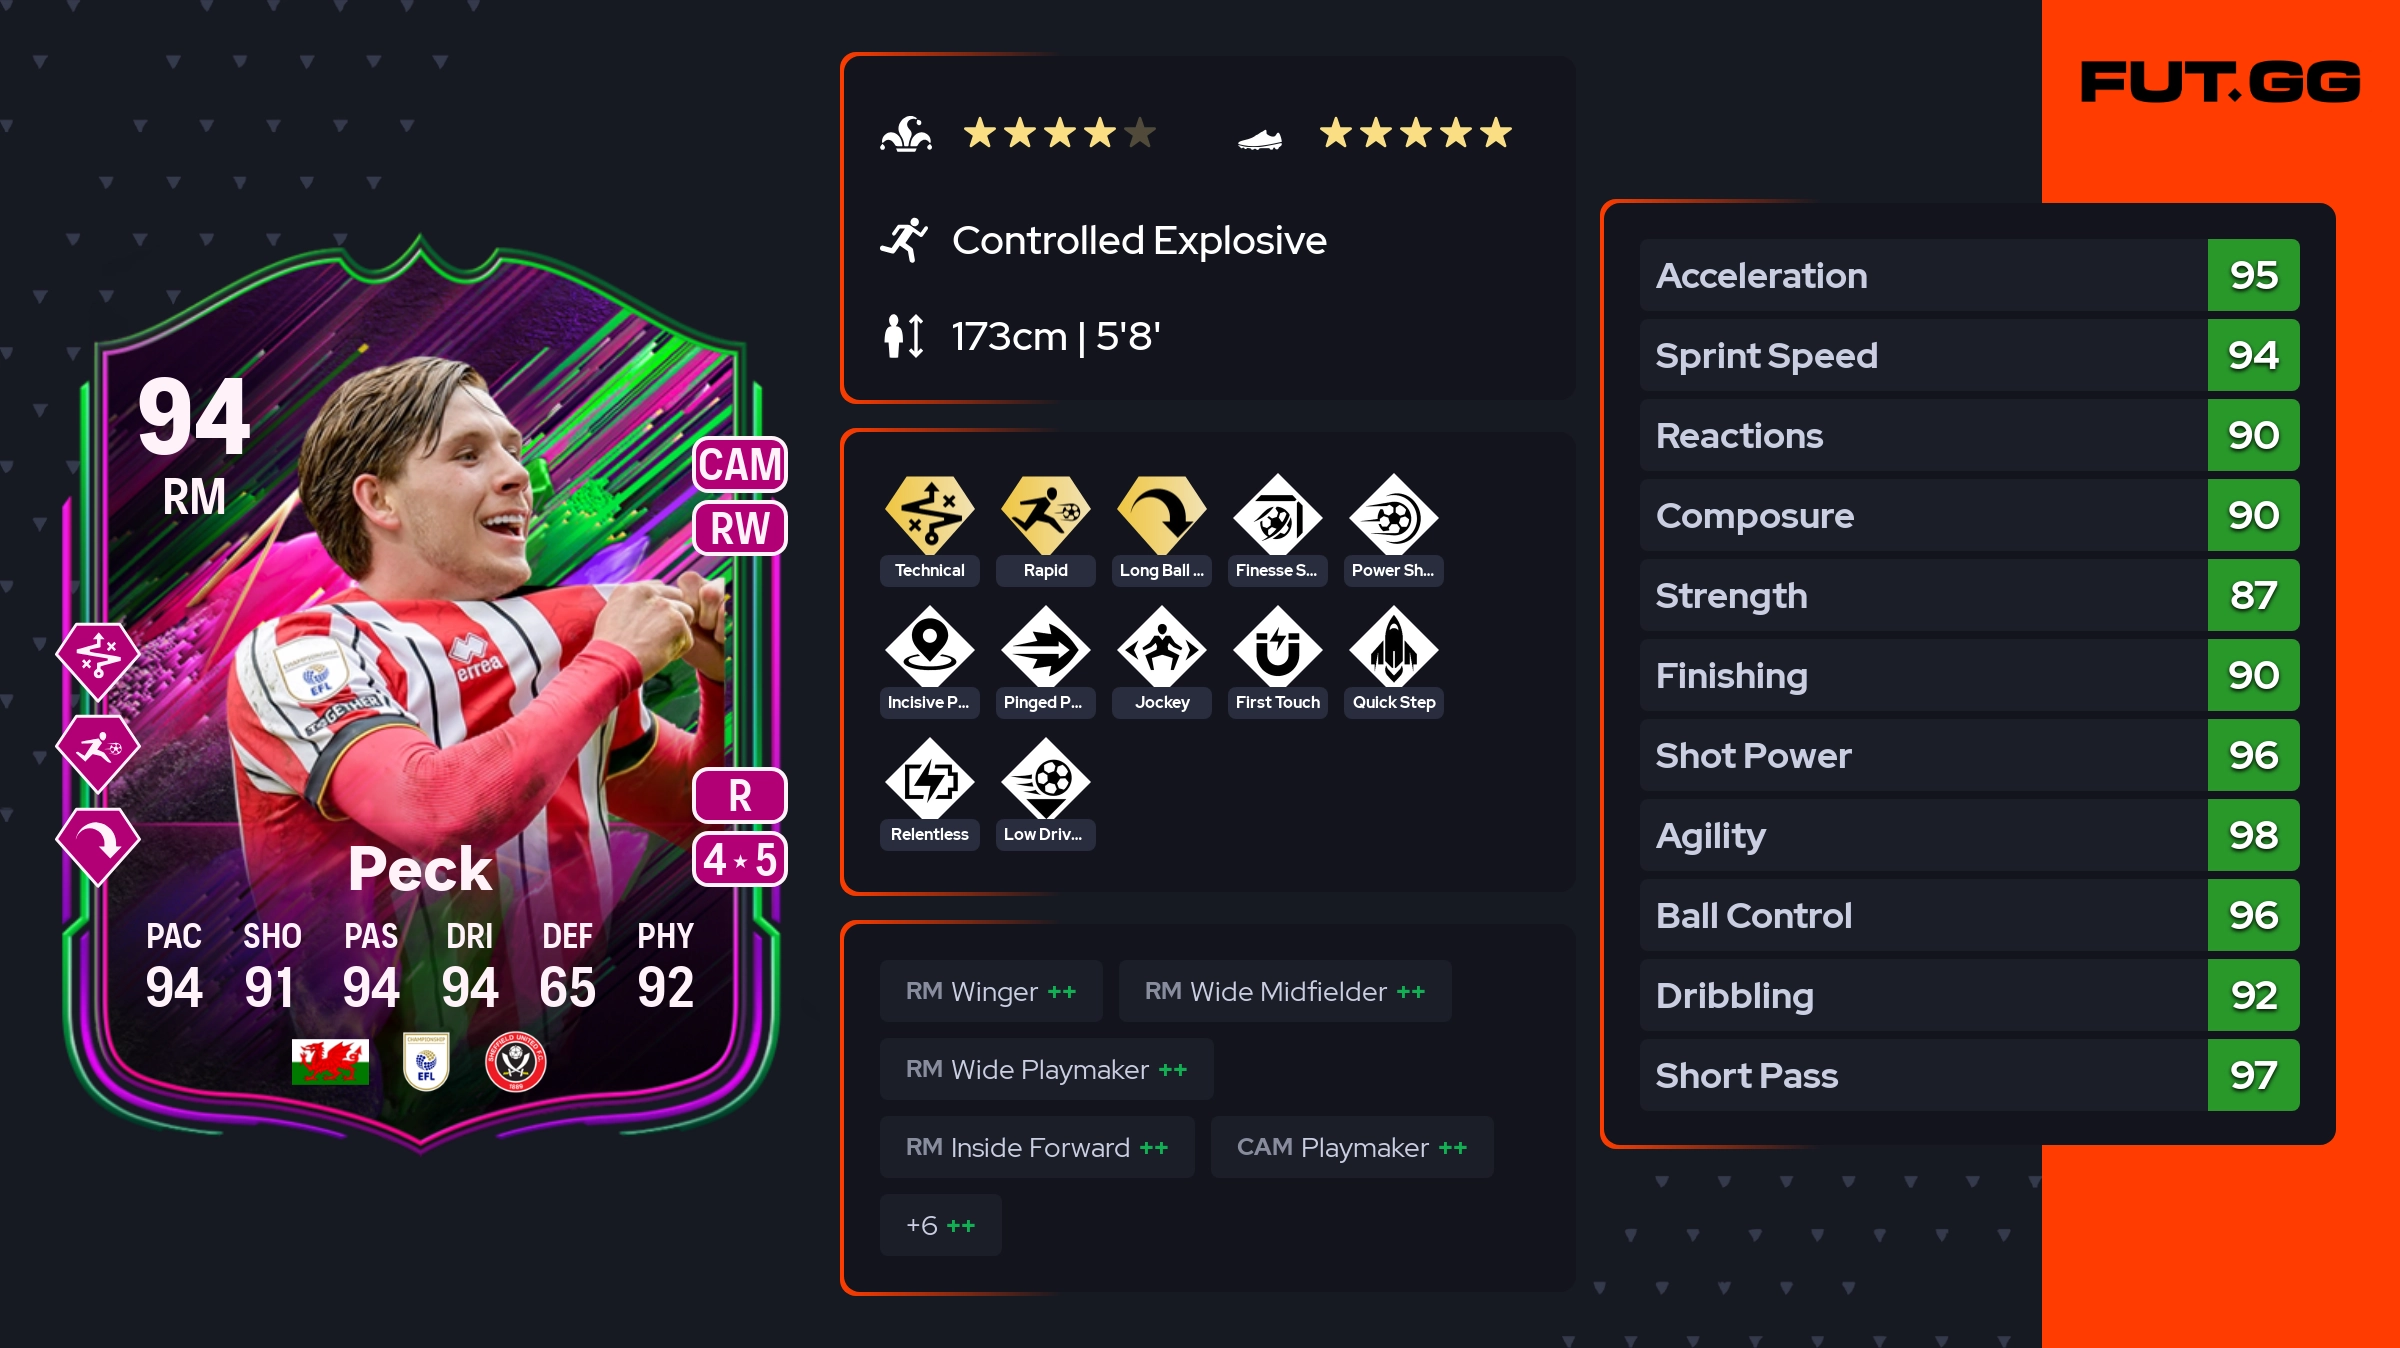Viewport: 2400px width, 1348px height.
Task: Open the FUT.GG logo link
Action: click(2220, 82)
